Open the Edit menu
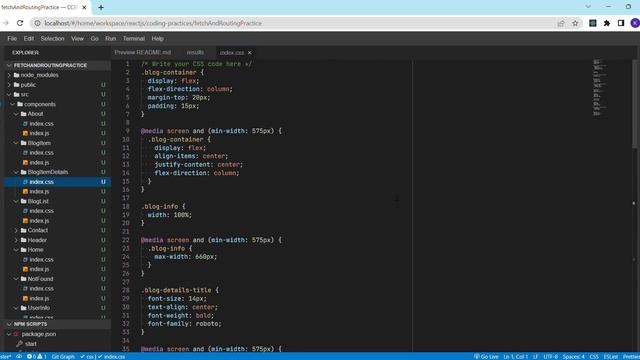The image size is (640, 360). (x=29, y=38)
